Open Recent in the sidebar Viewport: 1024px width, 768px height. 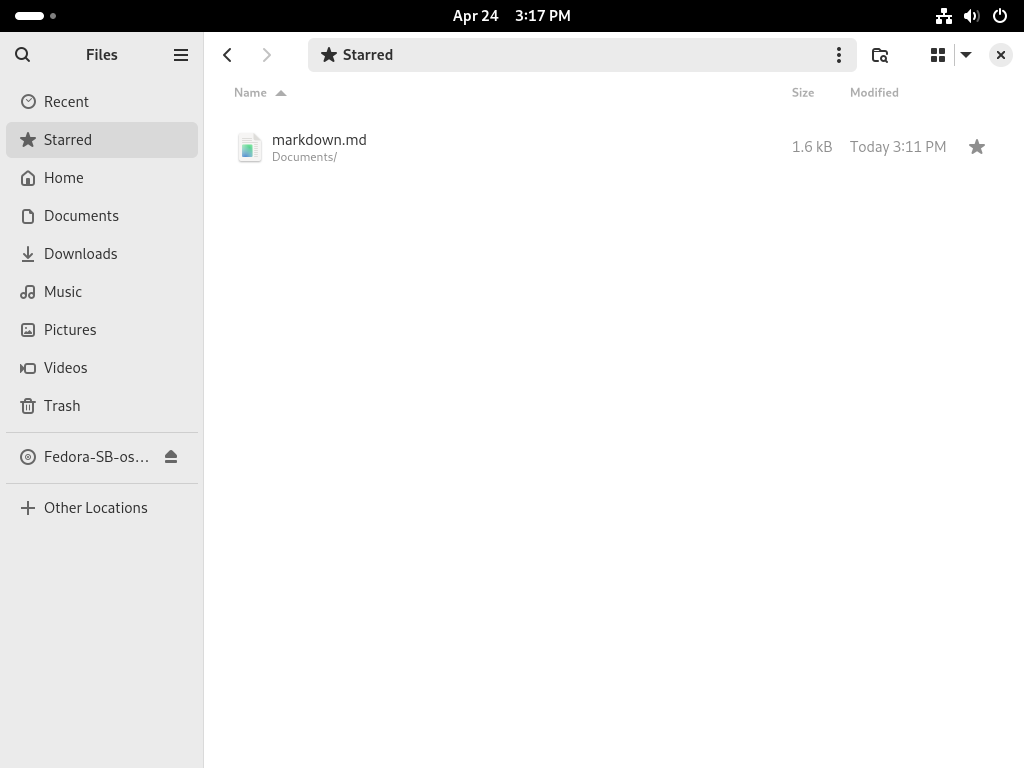coord(102,102)
